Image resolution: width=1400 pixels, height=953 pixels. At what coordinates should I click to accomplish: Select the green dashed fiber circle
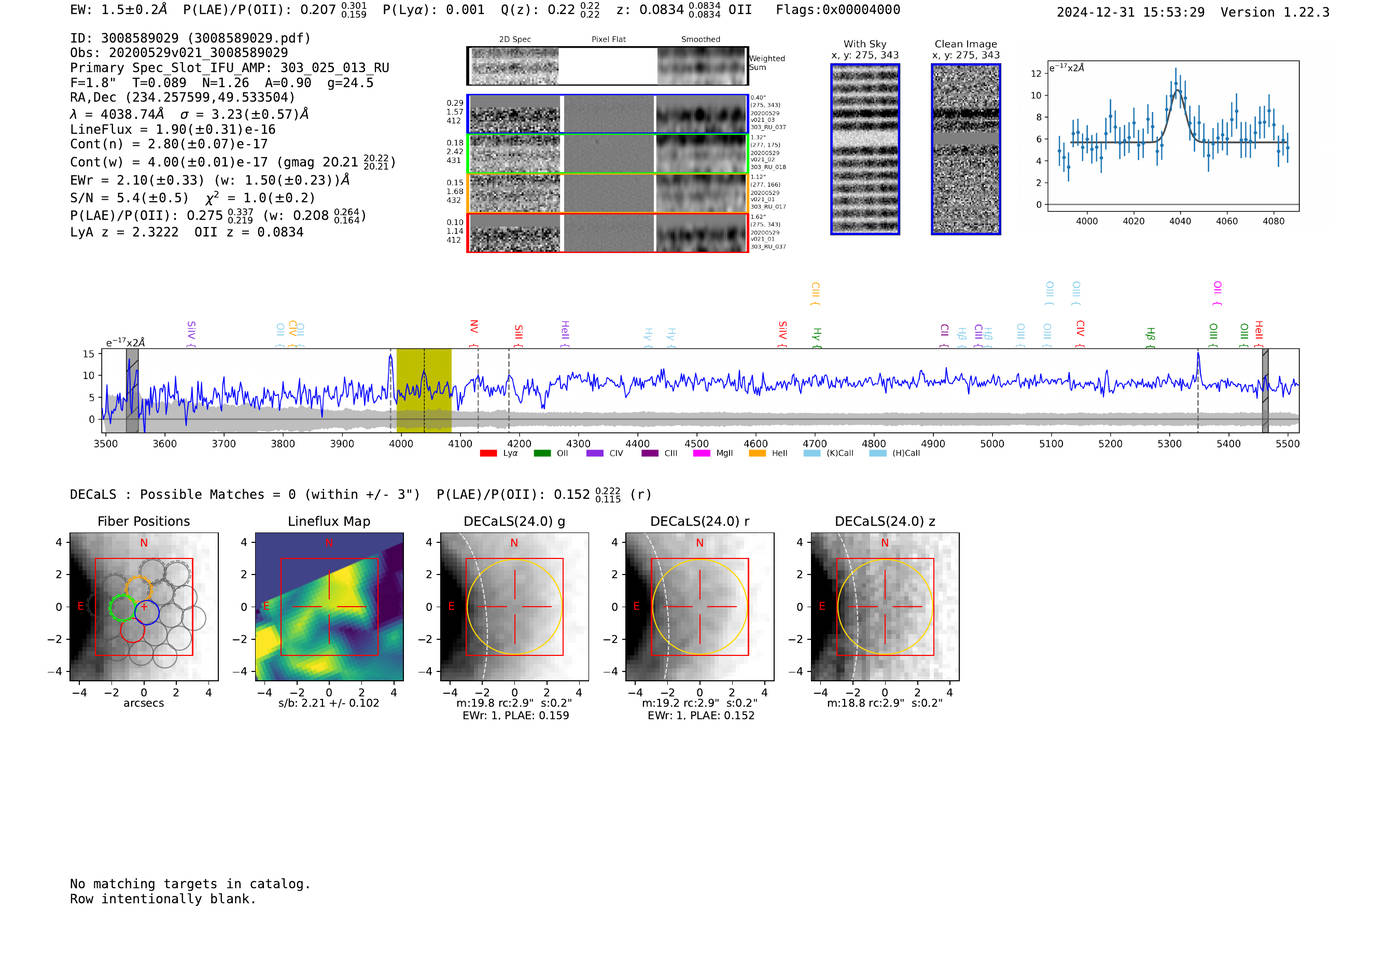click(x=121, y=607)
